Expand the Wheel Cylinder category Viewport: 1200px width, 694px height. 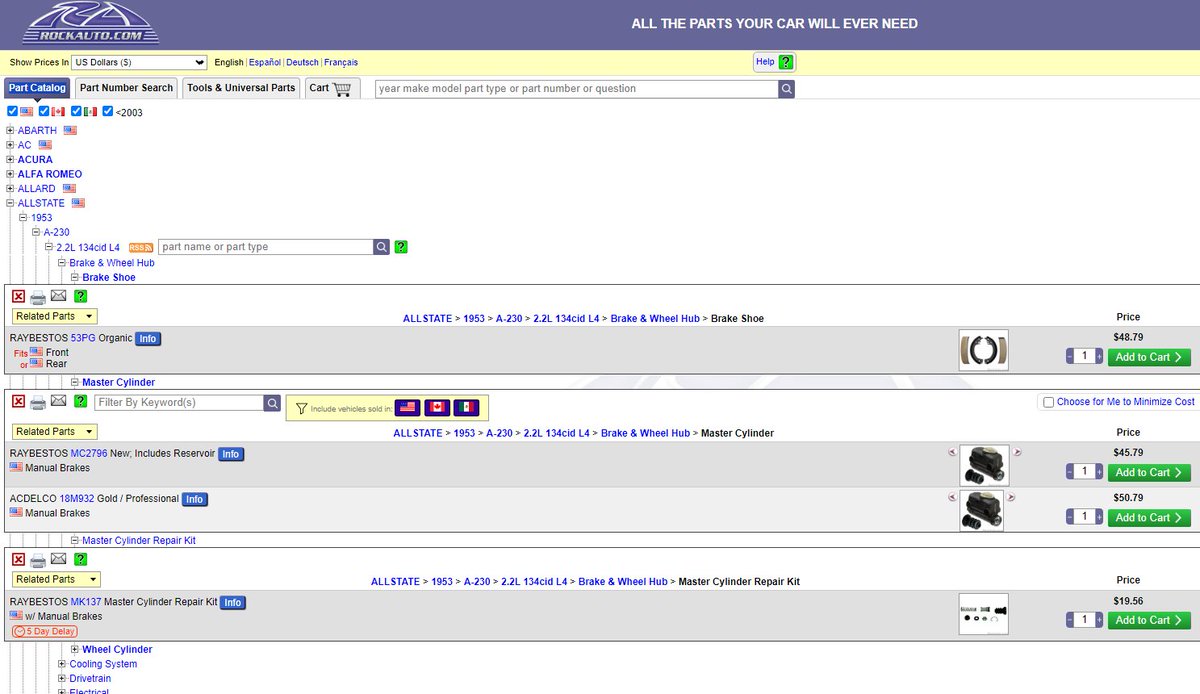tap(75, 649)
